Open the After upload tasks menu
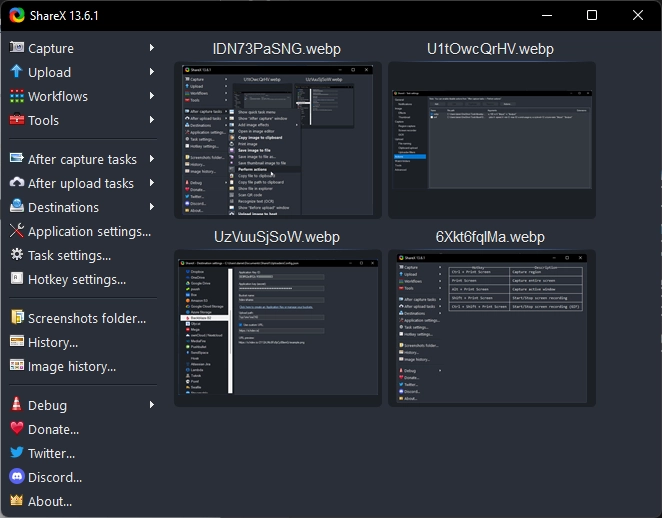 tap(82, 183)
